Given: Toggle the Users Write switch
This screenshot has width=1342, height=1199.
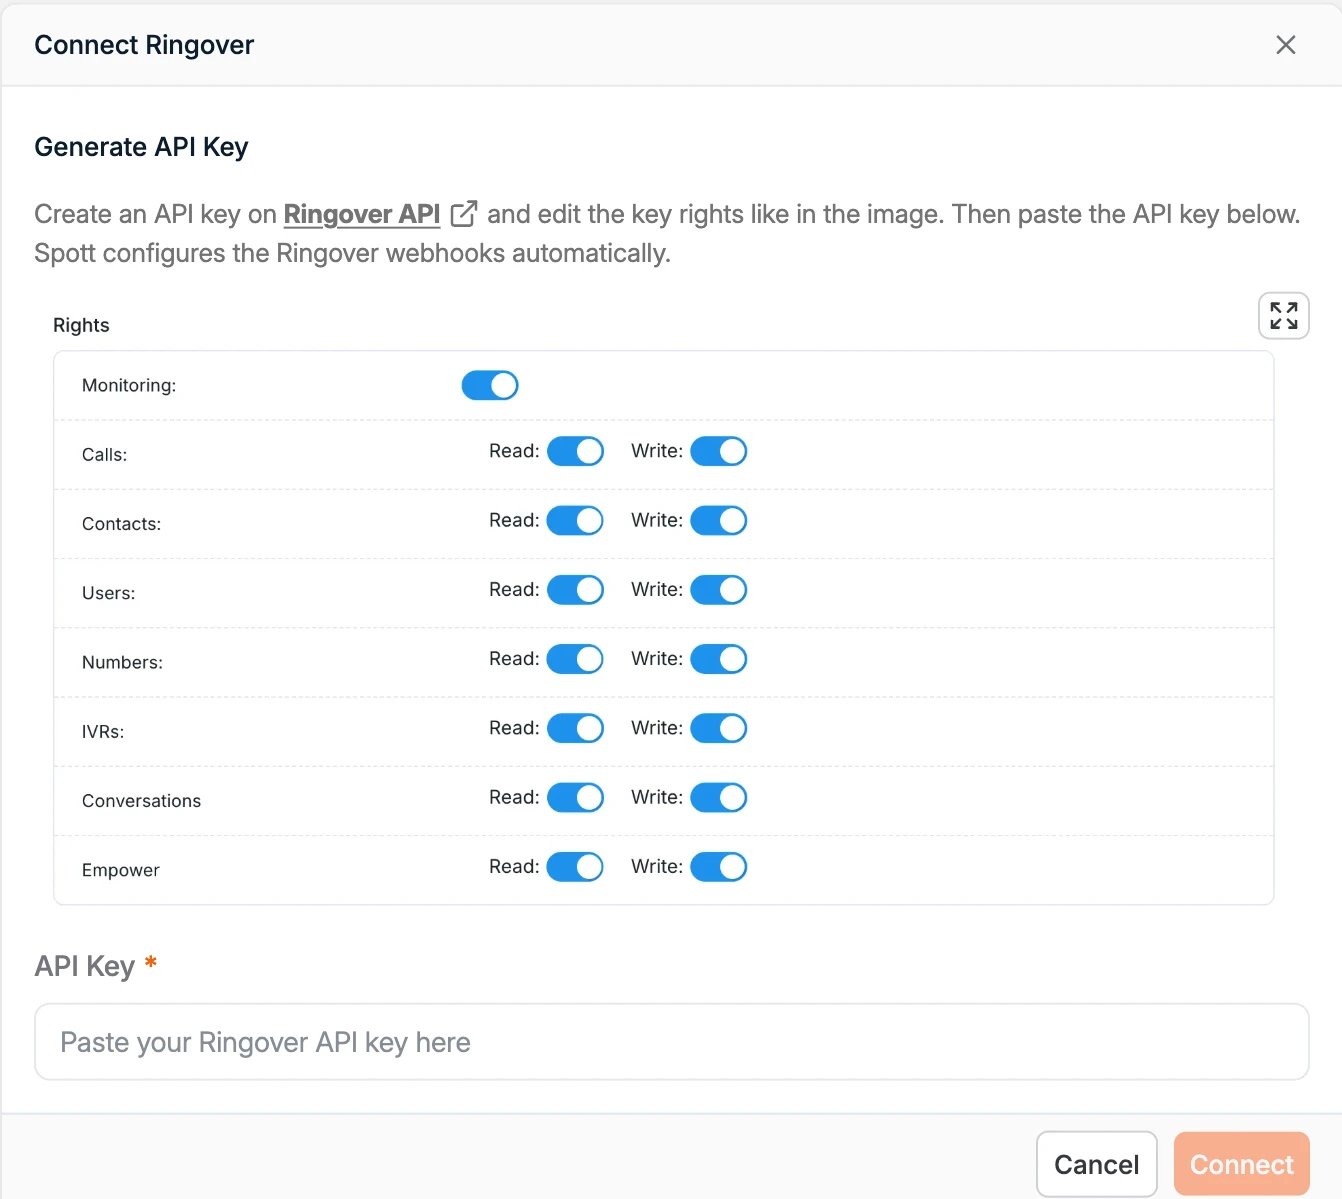Looking at the screenshot, I should [x=719, y=589].
